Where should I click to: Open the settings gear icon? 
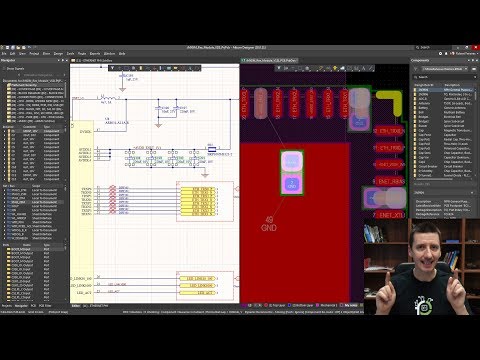point(440,54)
